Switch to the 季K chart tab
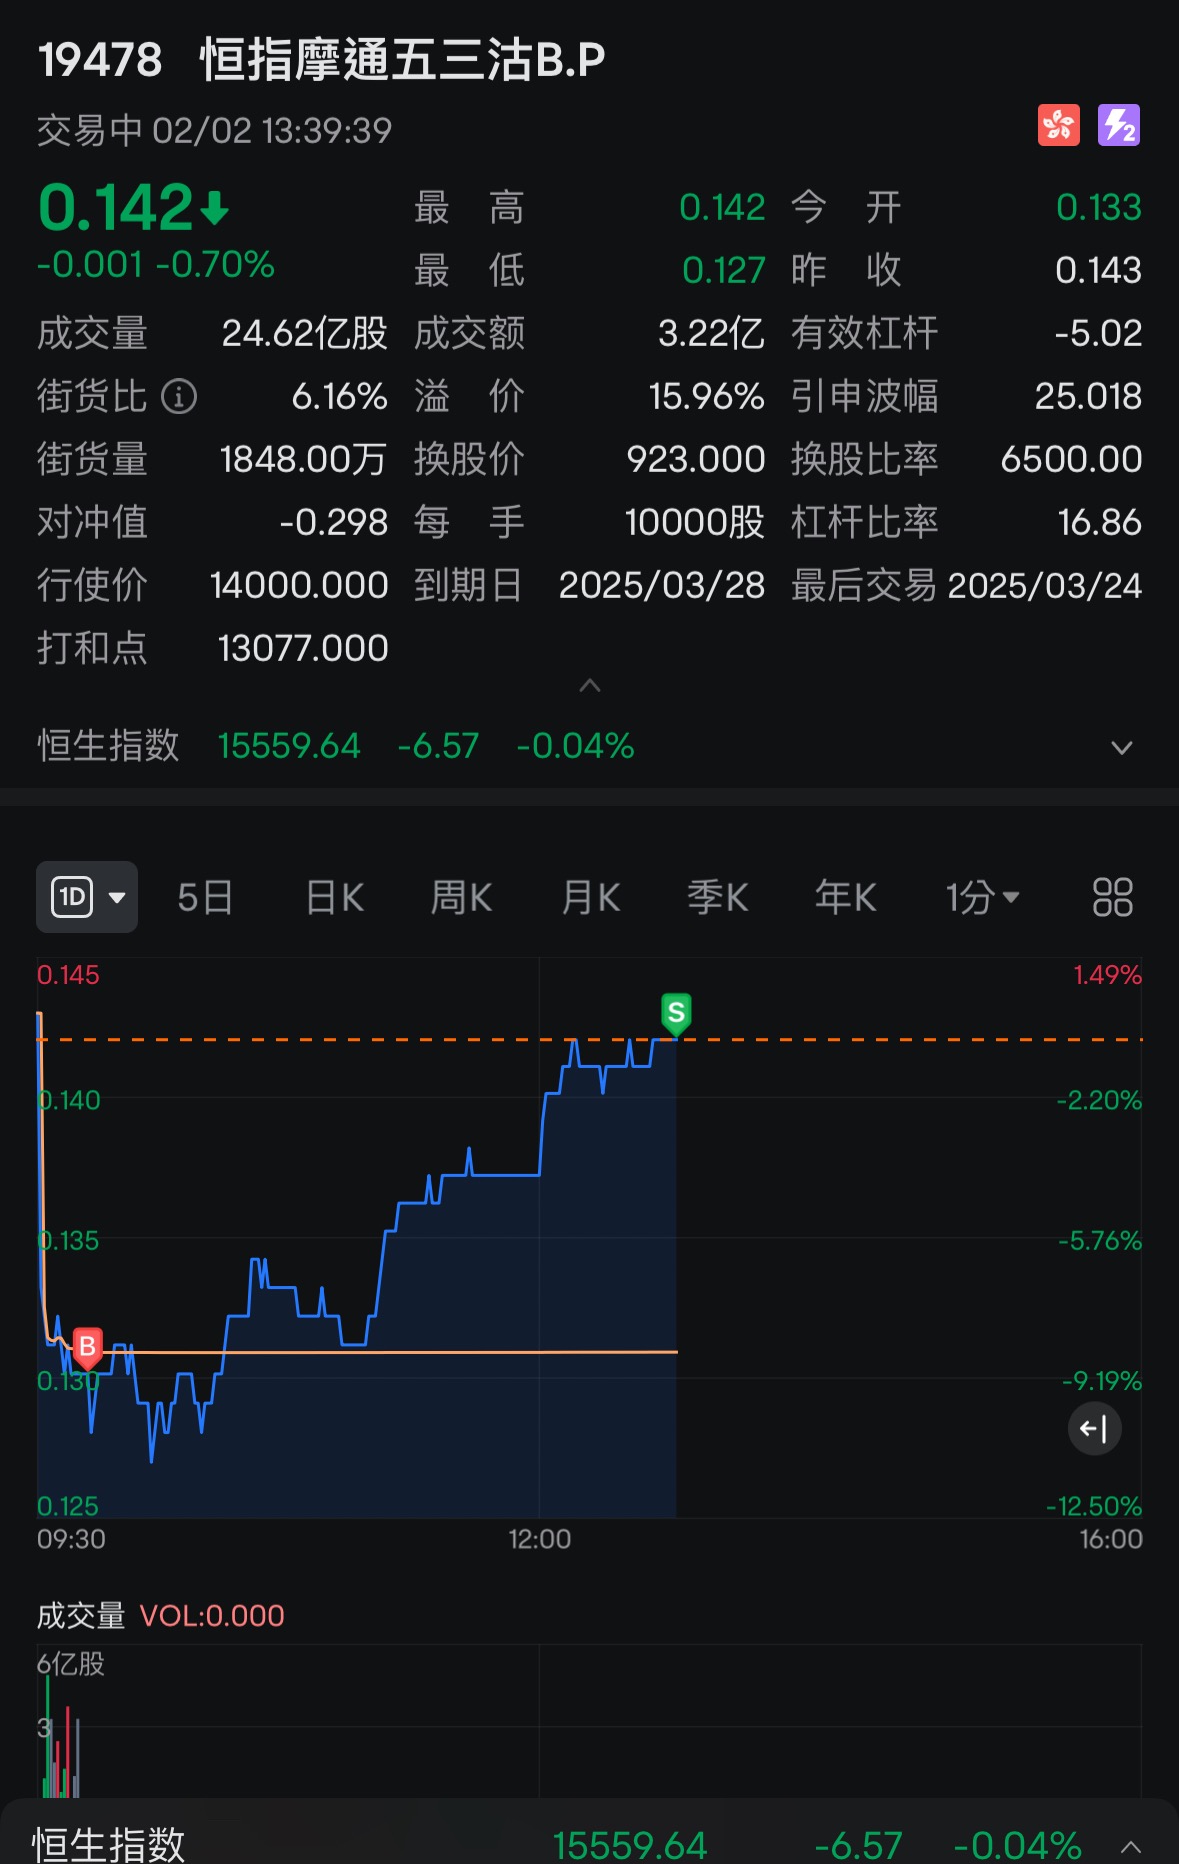This screenshot has height=1864, width=1179. pos(718,897)
